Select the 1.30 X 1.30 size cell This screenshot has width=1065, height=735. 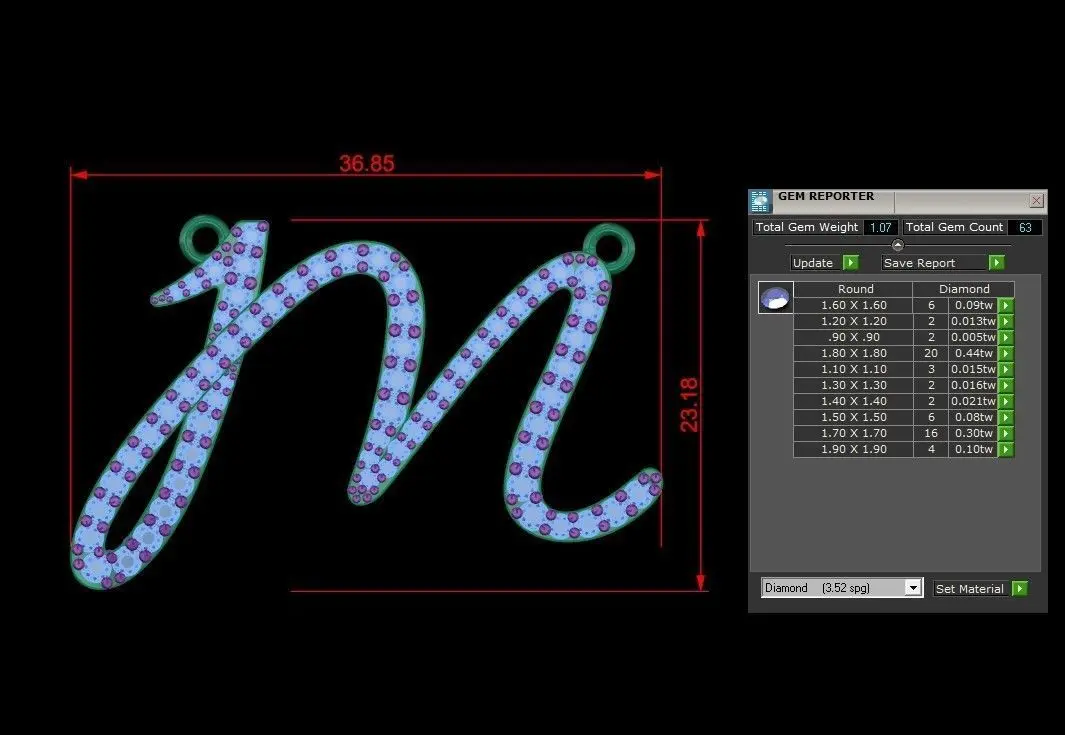click(x=854, y=385)
